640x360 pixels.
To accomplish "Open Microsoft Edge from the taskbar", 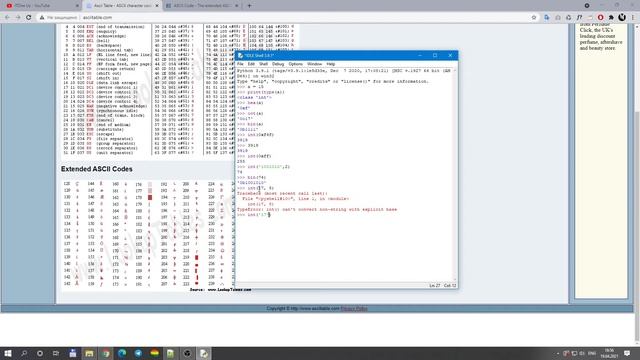I will coord(122,353).
